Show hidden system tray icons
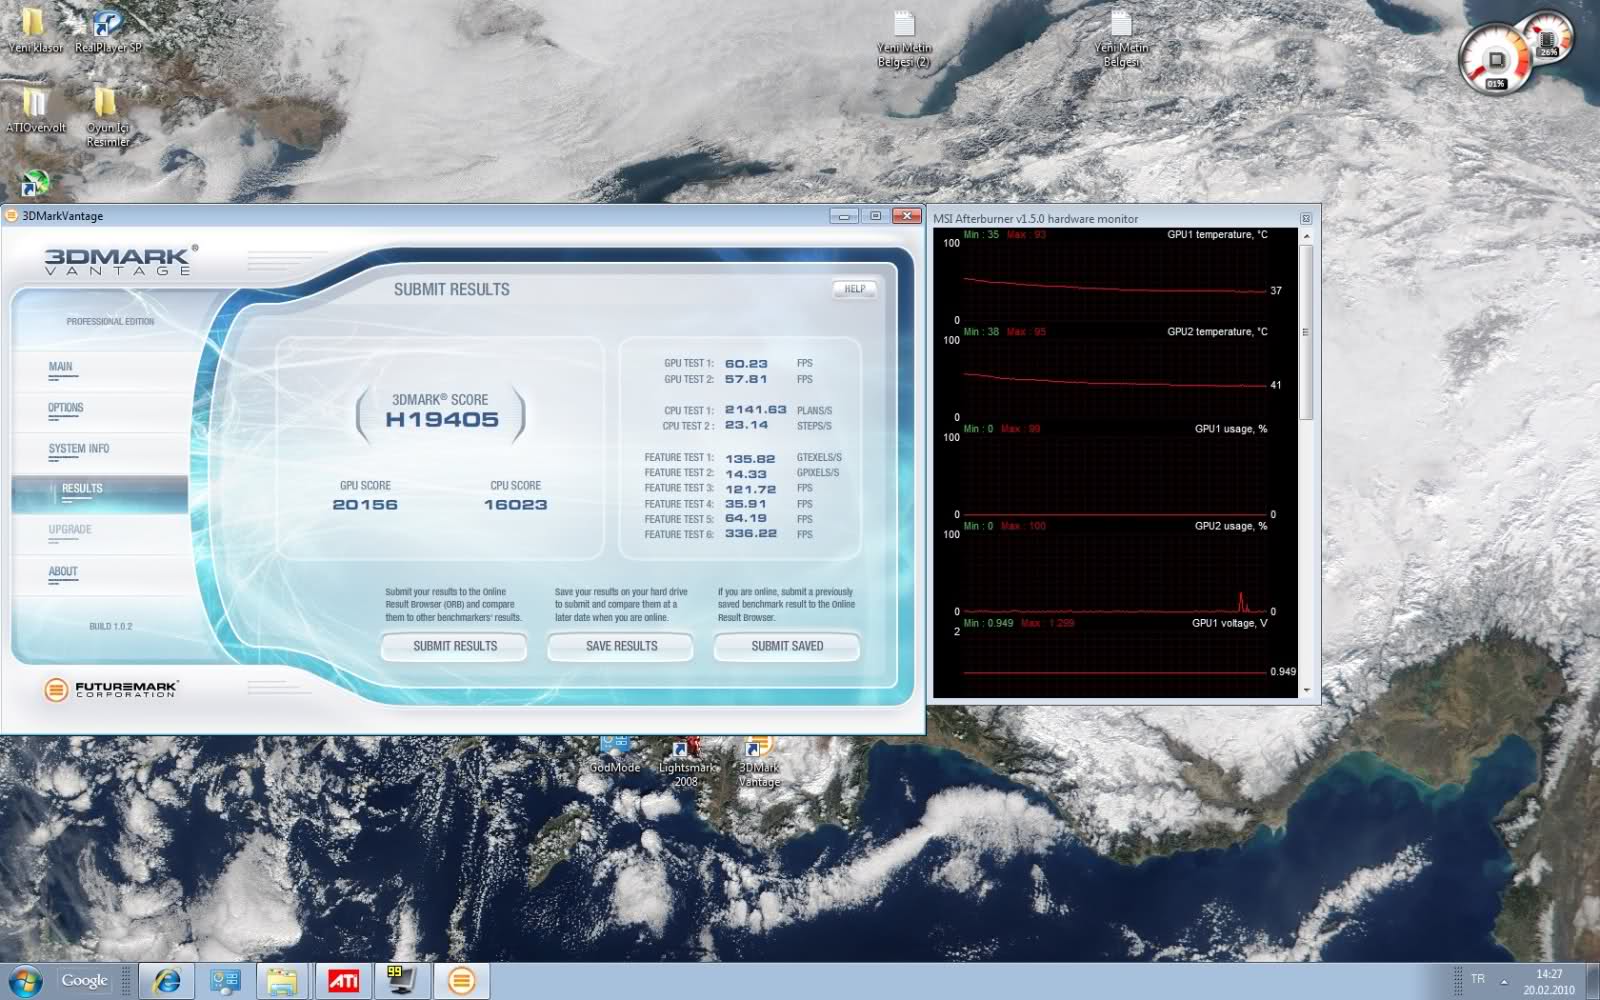Screen dimensions: 1600x1000 (1503, 981)
